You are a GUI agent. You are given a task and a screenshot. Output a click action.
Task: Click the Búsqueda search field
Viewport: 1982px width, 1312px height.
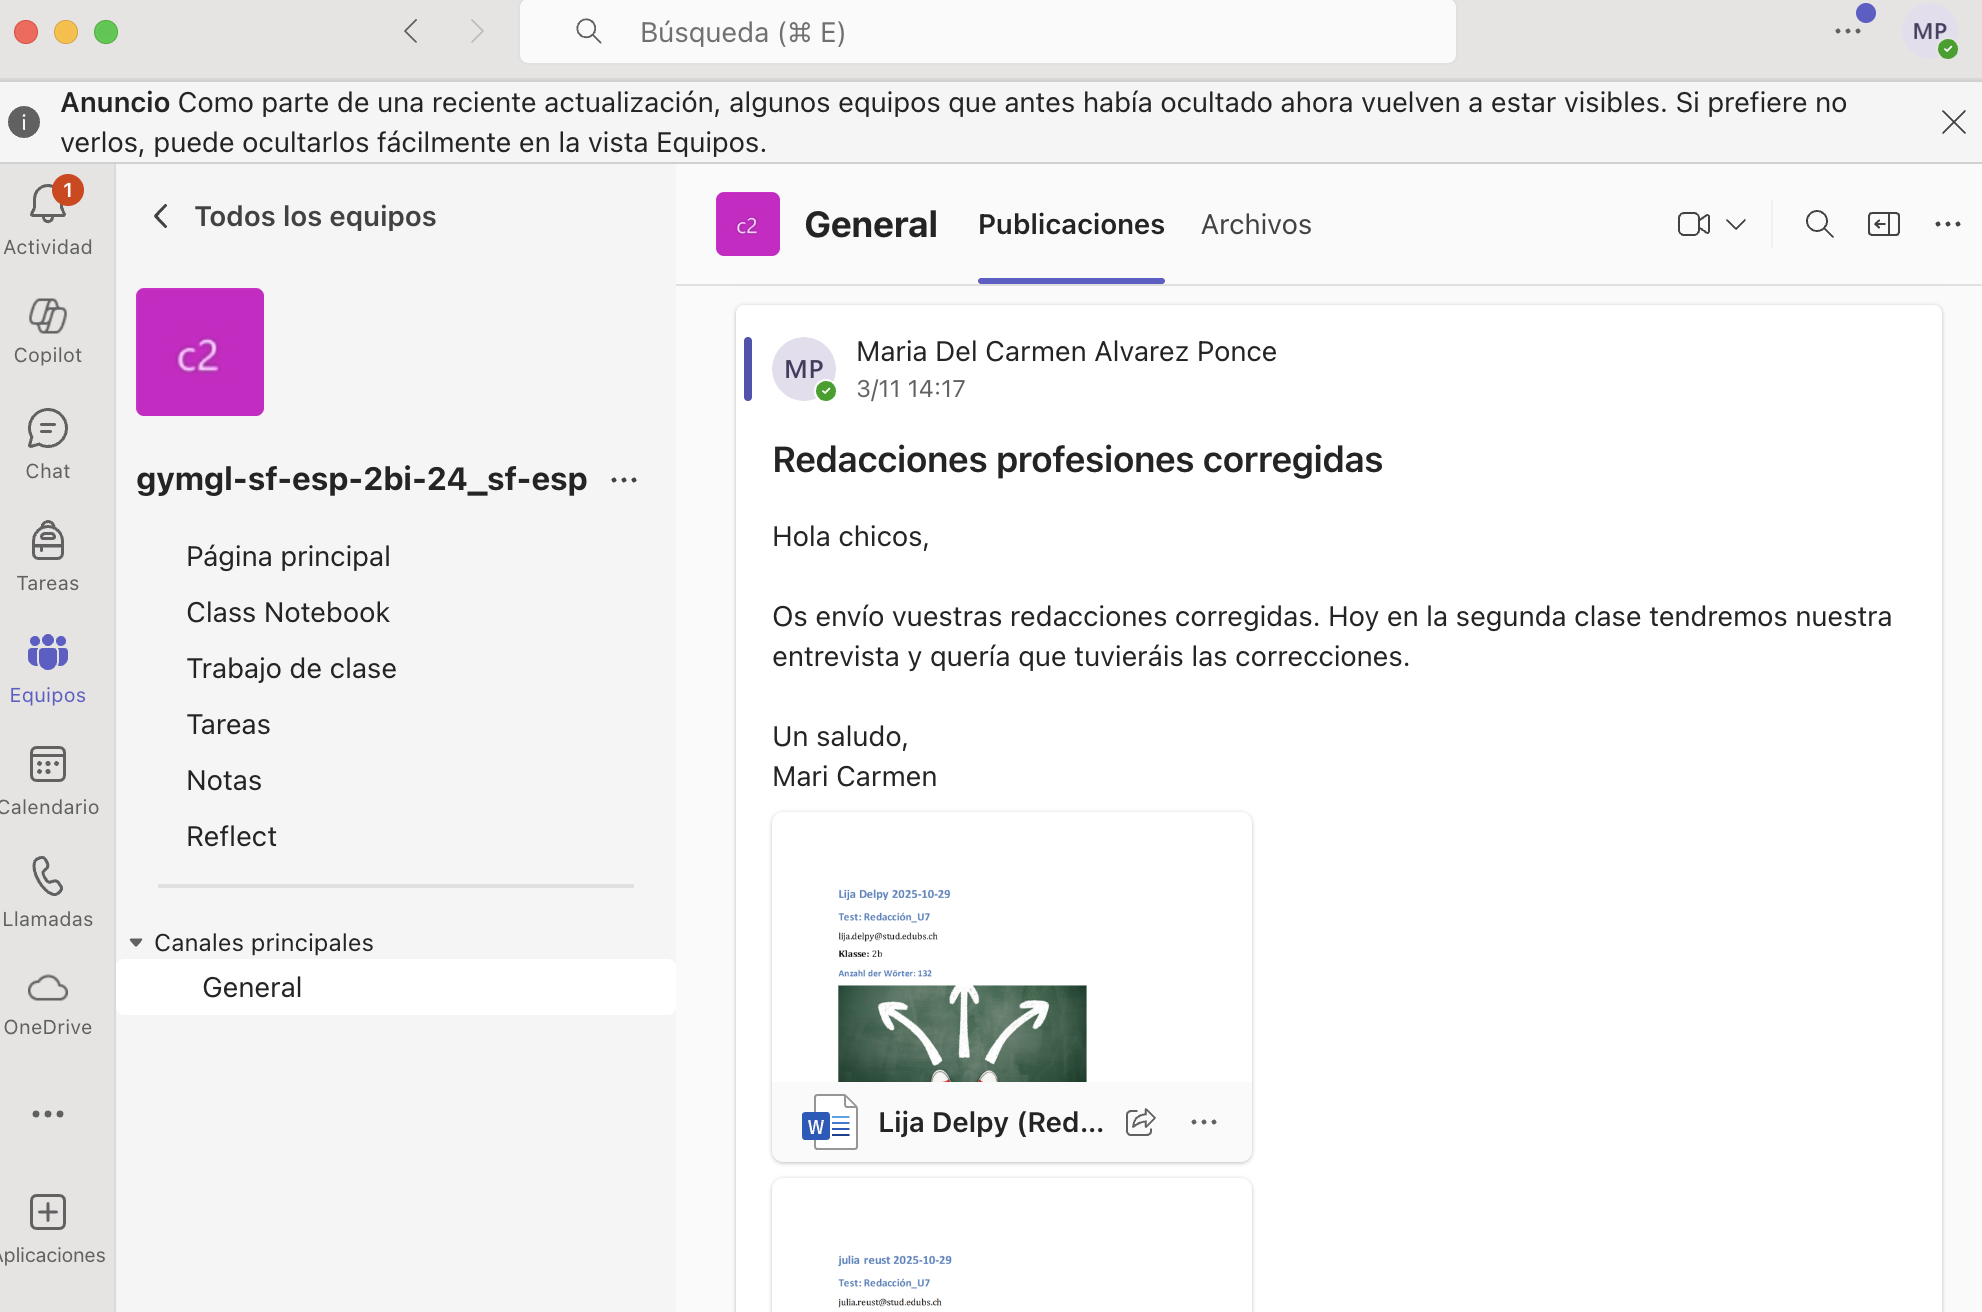[x=987, y=32]
